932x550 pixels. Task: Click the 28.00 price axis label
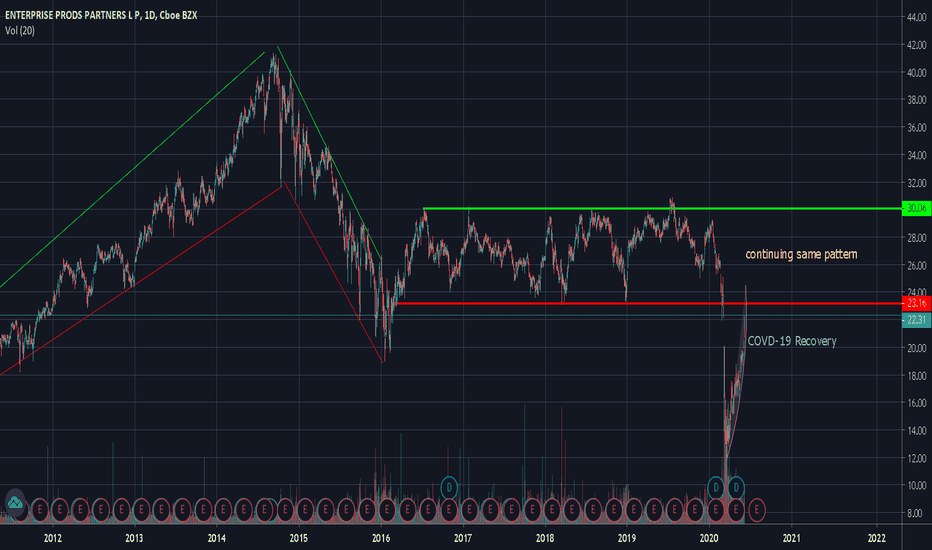click(x=917, y=238)
